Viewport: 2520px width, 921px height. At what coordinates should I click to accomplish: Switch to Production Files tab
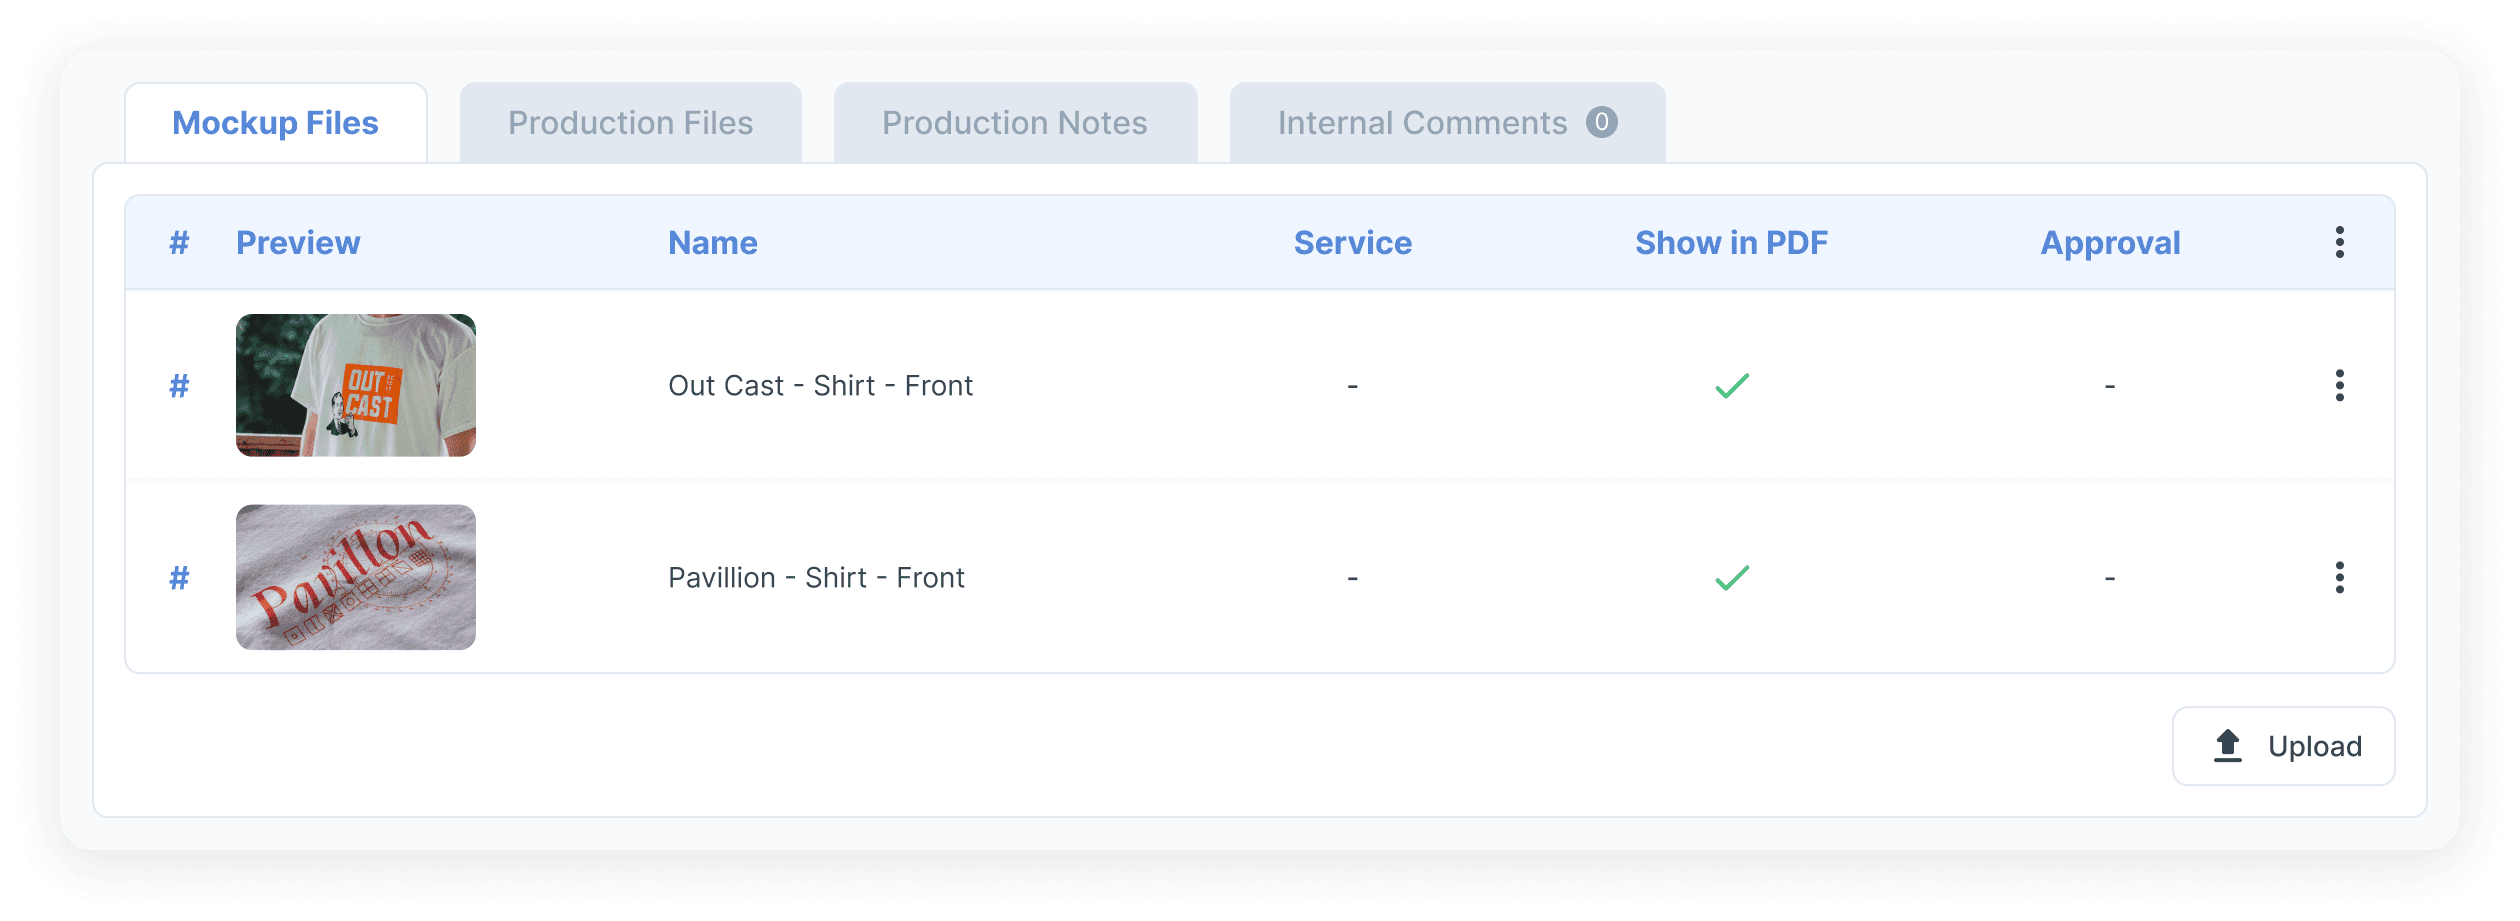pyautogui.click(x=630, y=123)
